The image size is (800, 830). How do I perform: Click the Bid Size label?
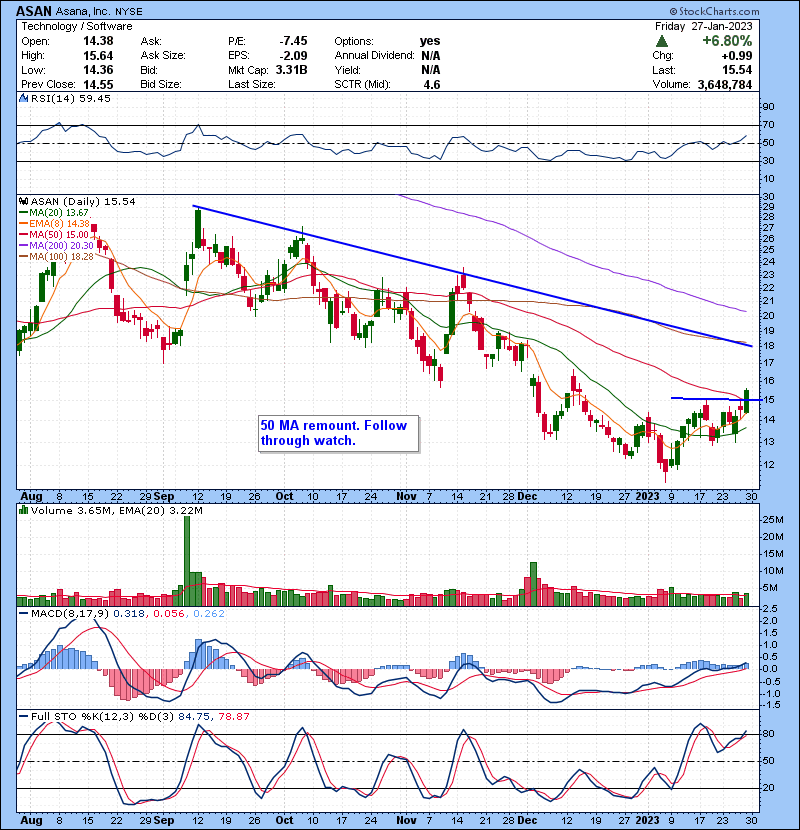point(161,84)
